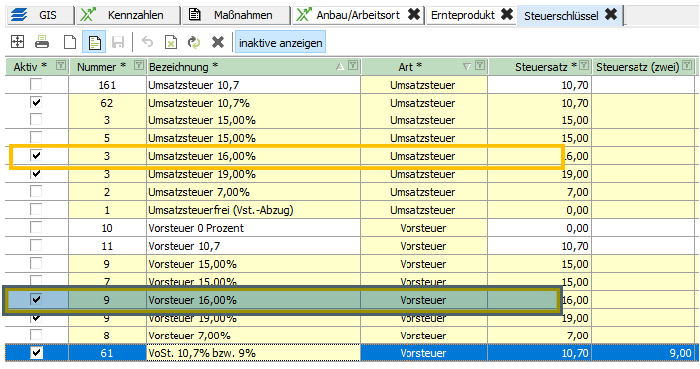Click the ascending sort arrow in Bezeichnung
Image resolution: width=700 pixels, height=369 pixels.
(340, 66)
